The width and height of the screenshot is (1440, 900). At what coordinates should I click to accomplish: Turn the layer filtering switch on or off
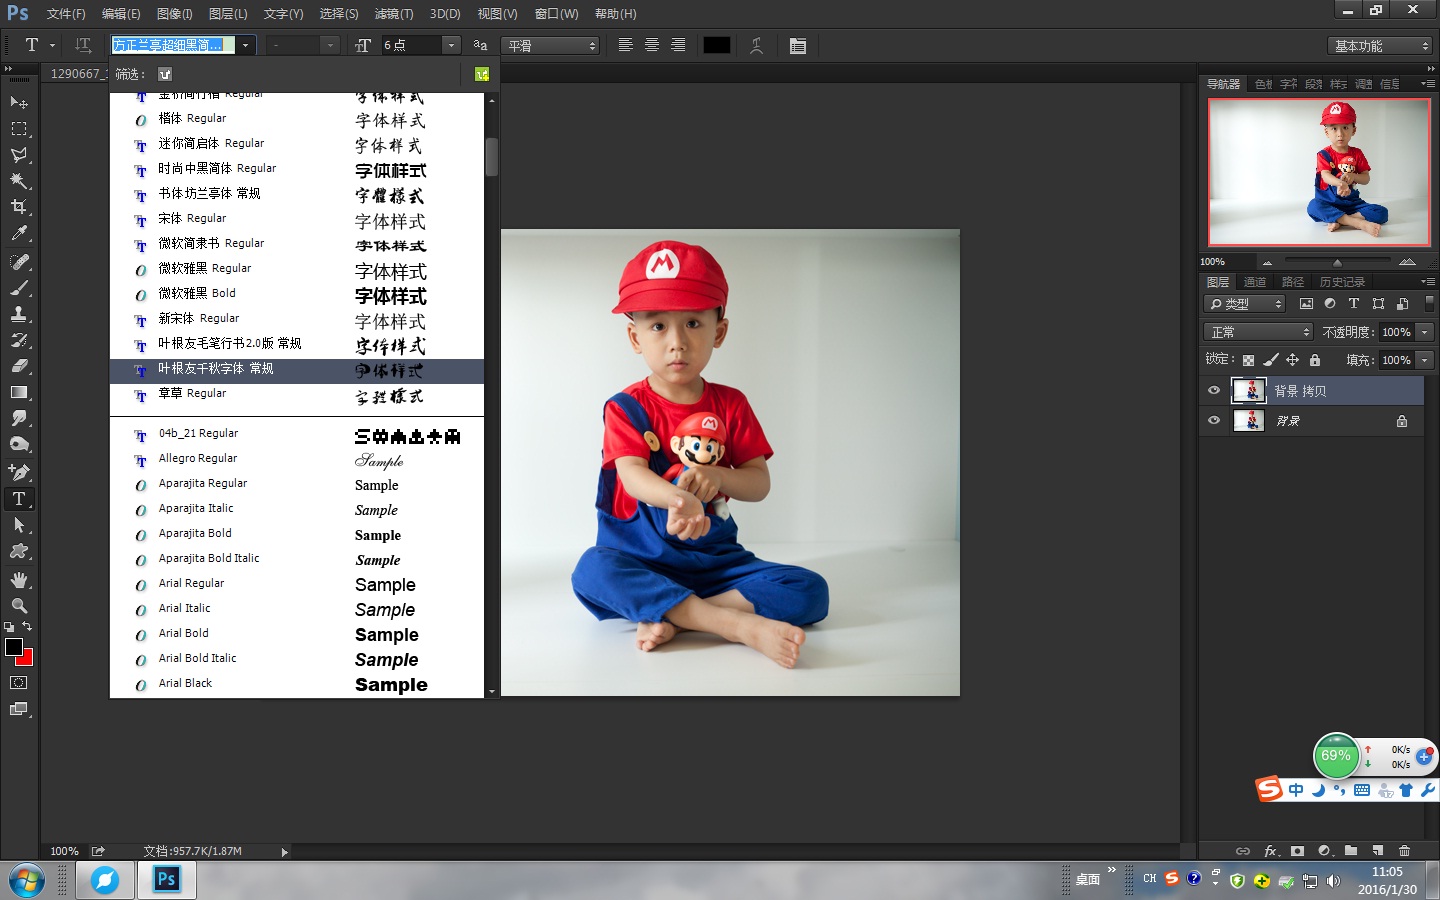click(1429, 304)
